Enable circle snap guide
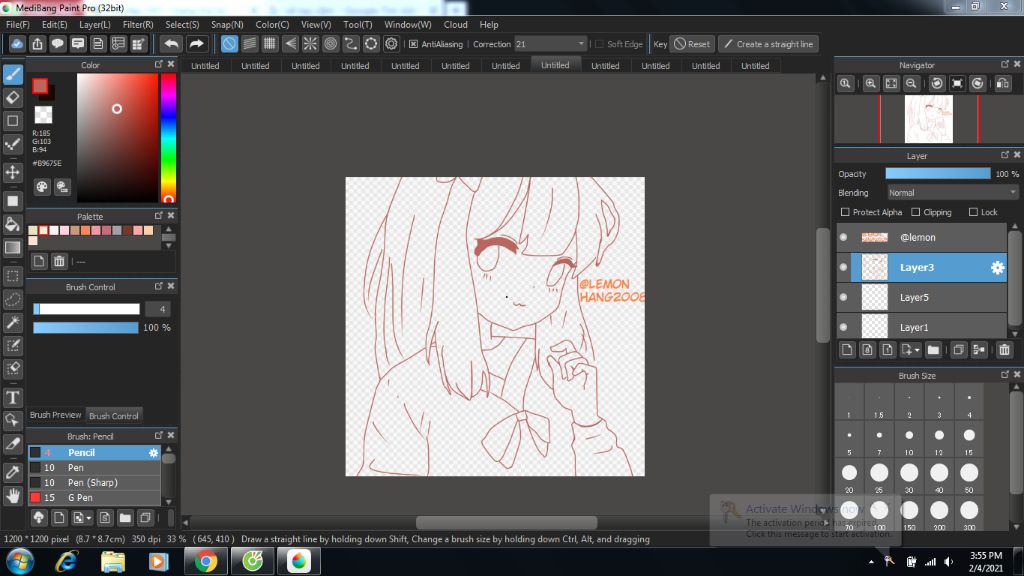The height and width of the screenshot is (576, 1024). [330, 44]
